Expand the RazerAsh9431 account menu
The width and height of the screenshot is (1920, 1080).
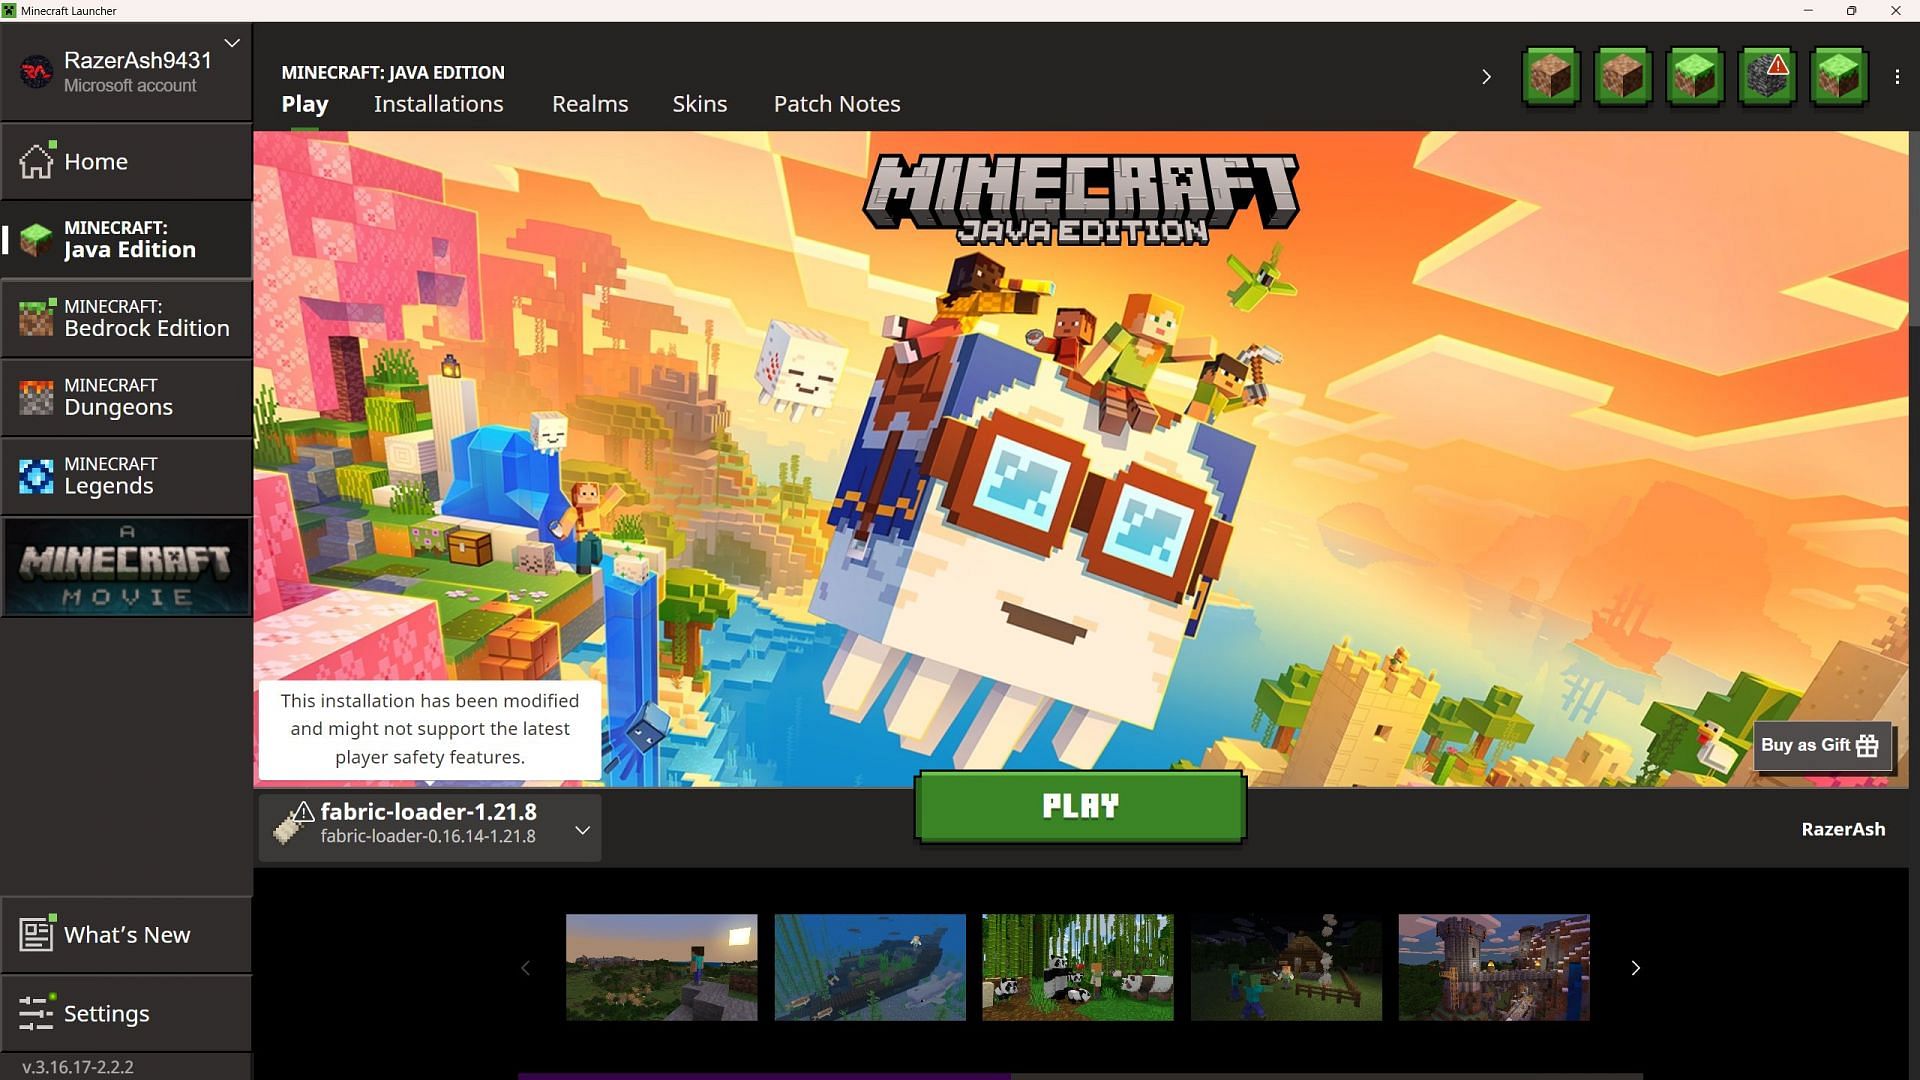click(x=232, y=43)
